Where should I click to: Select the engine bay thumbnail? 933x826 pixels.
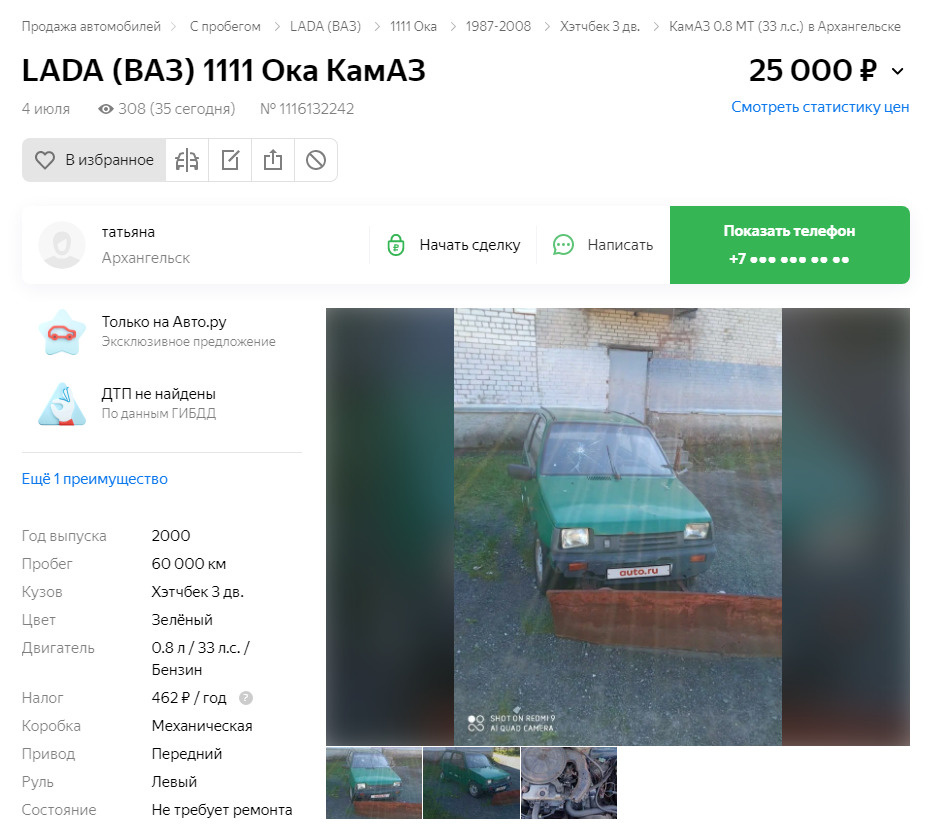coord(569,783)
